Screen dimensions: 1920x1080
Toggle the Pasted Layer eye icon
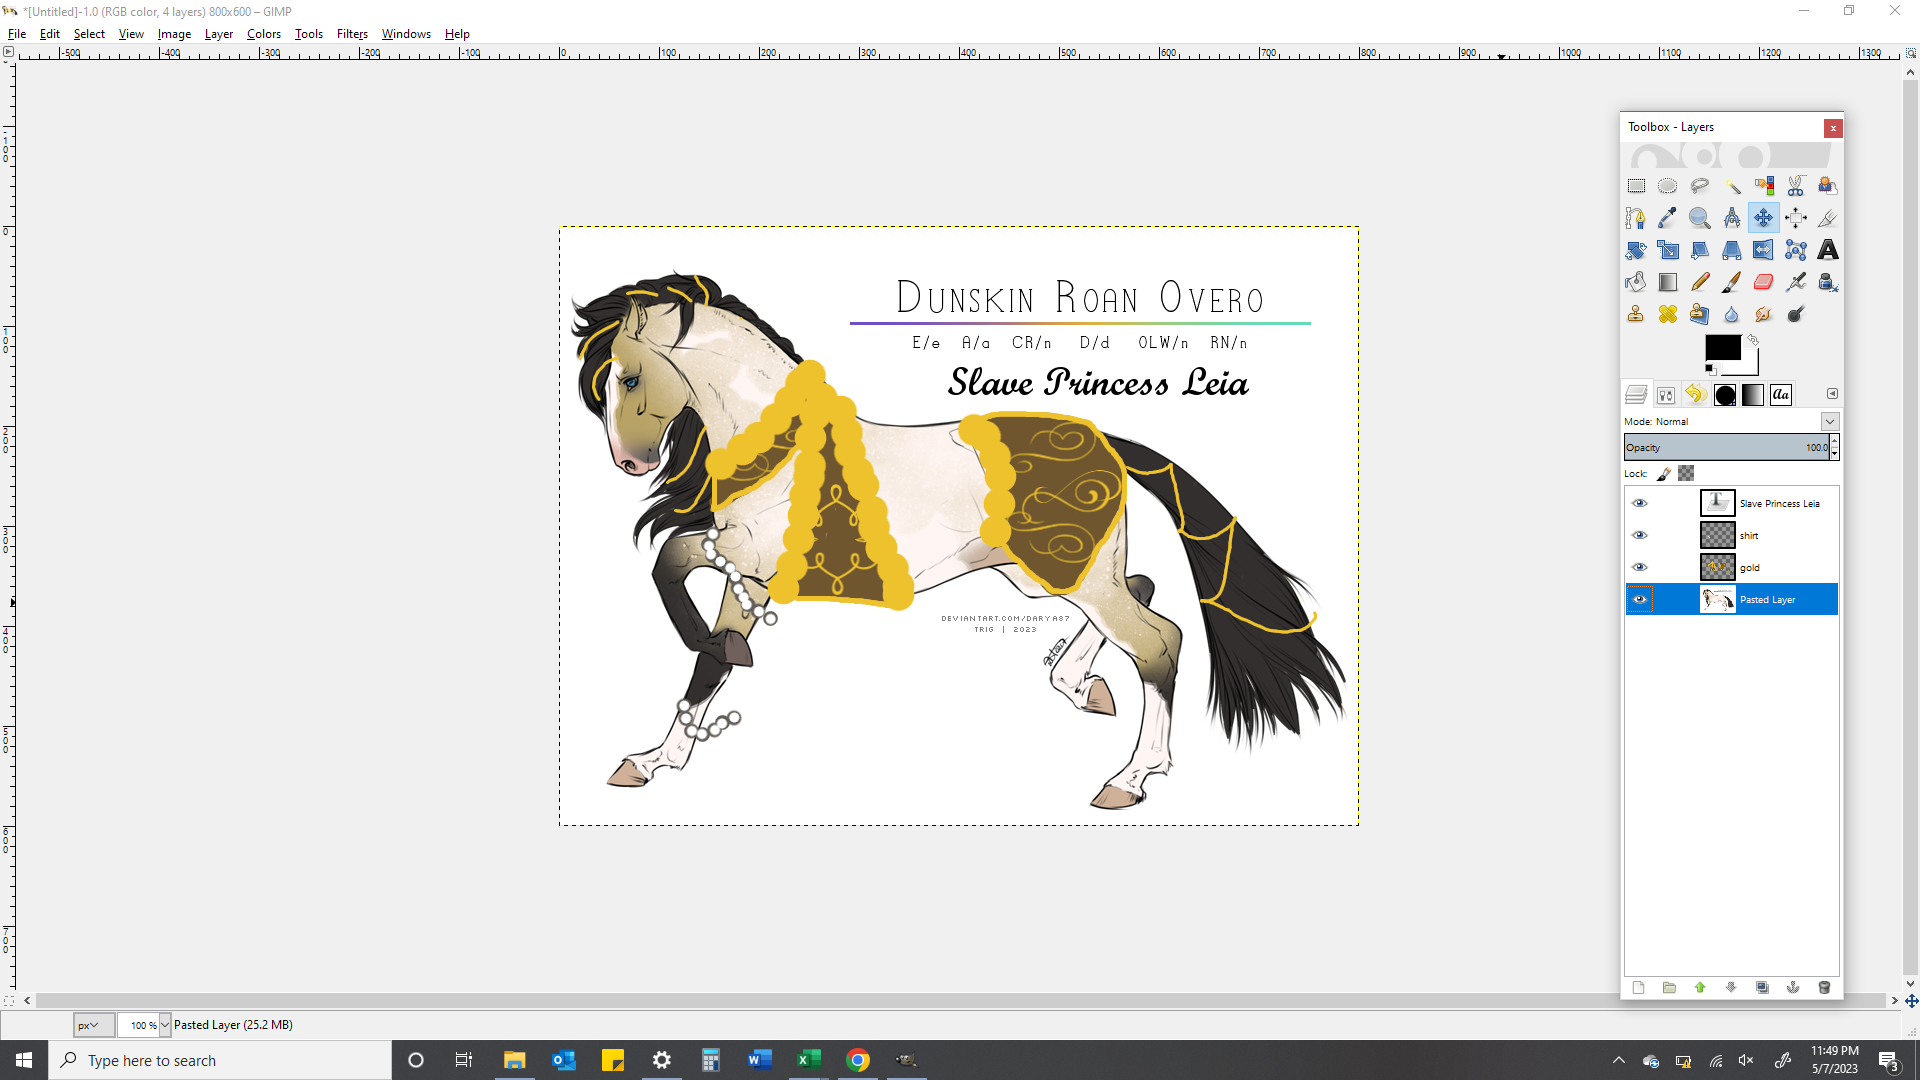(1640, 599)
